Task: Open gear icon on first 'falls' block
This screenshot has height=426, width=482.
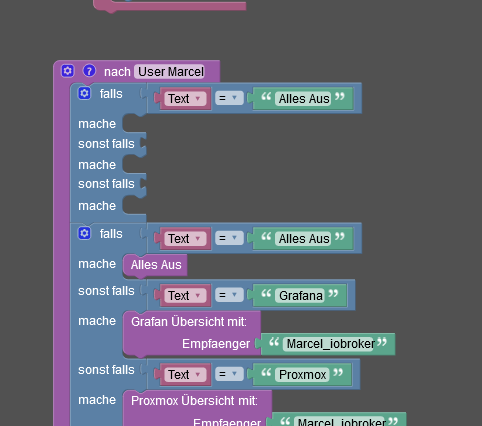Action: (84, 93)
